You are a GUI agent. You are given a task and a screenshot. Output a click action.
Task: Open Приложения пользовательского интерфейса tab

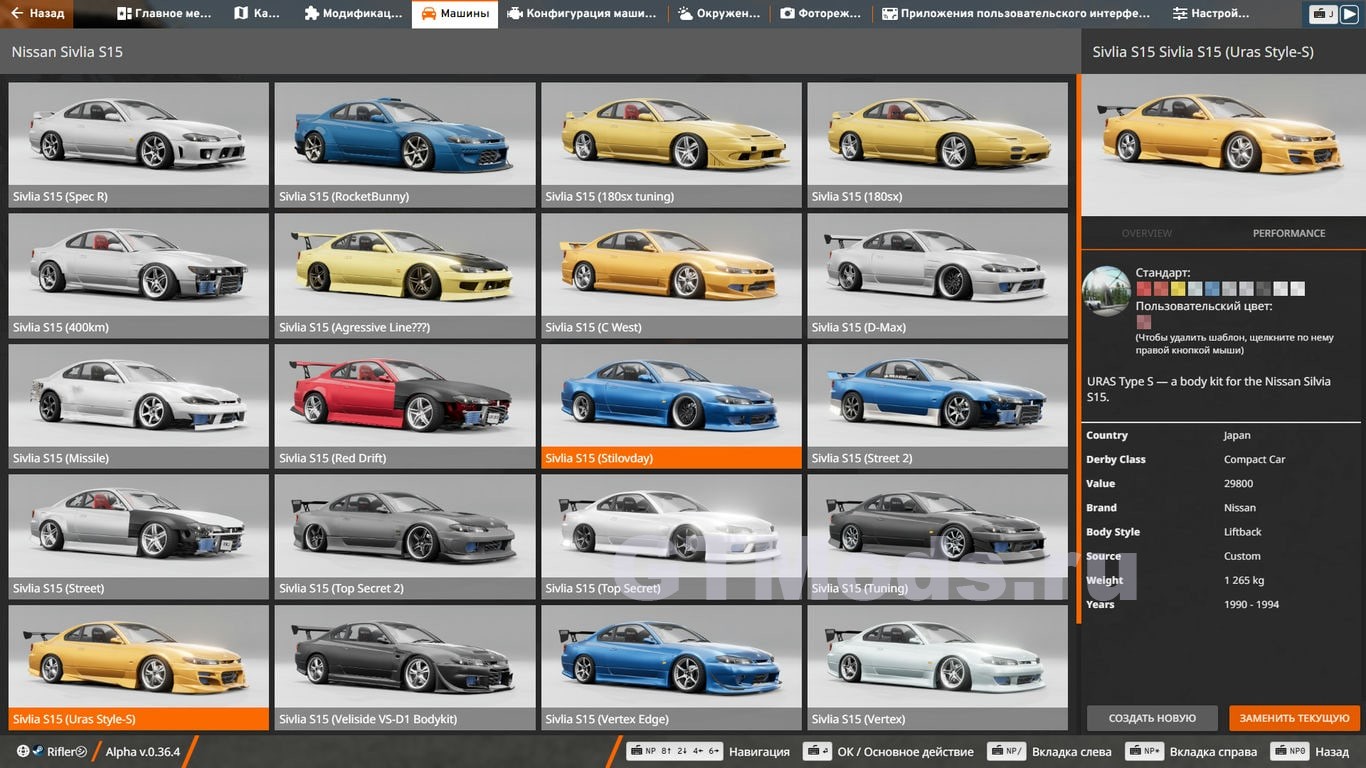(x=1016, y=14)
